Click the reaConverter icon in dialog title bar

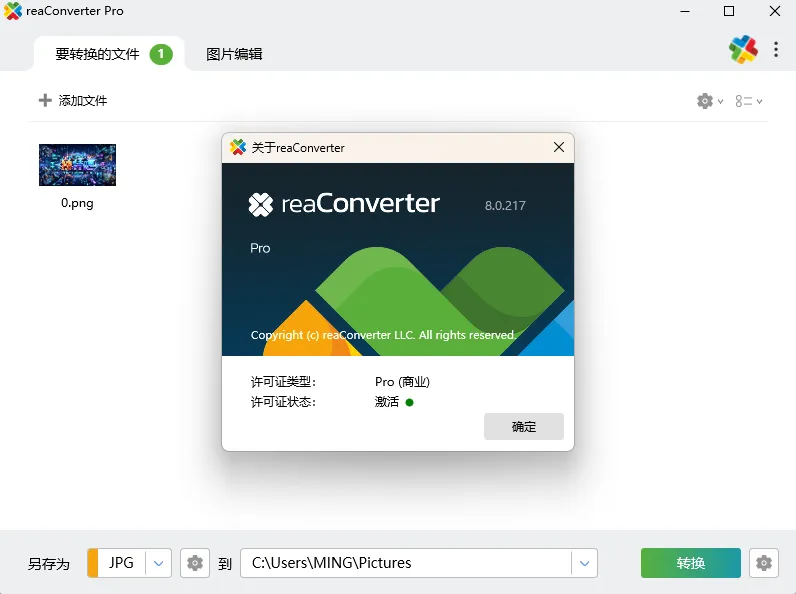coord(238,147)
